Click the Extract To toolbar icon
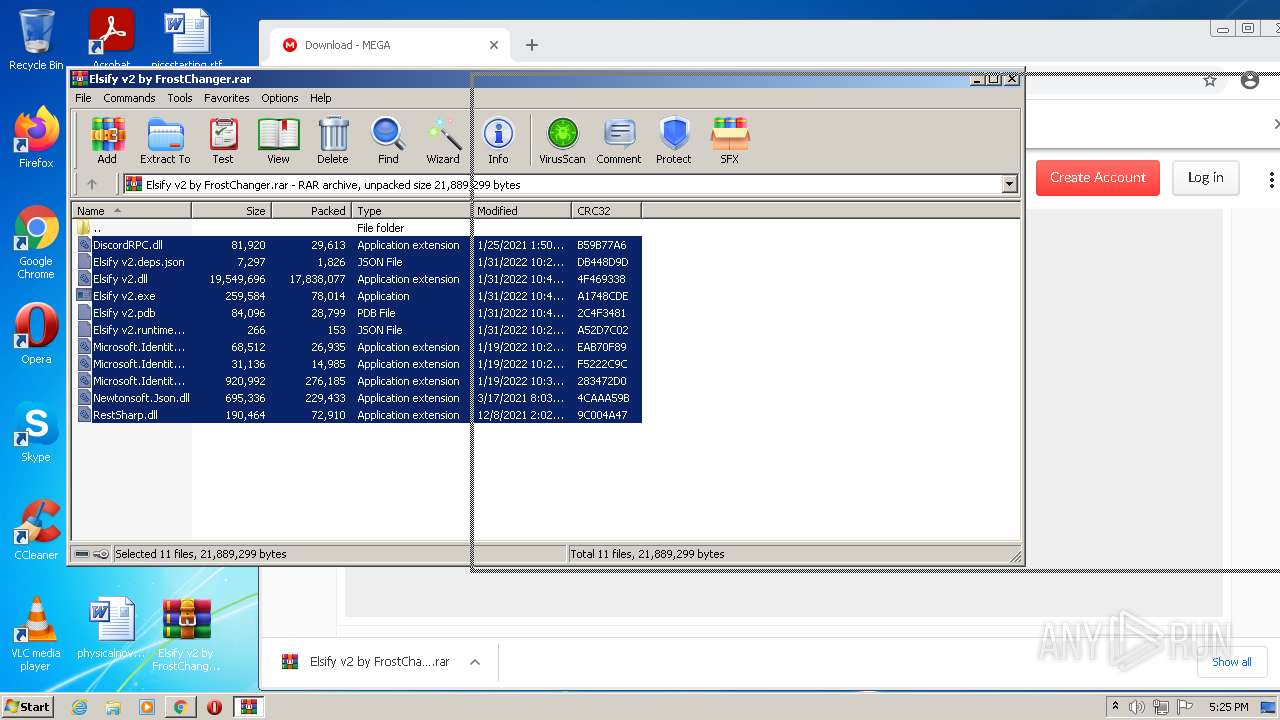The height and width of the screenshot is (720, 1280). 165,141
